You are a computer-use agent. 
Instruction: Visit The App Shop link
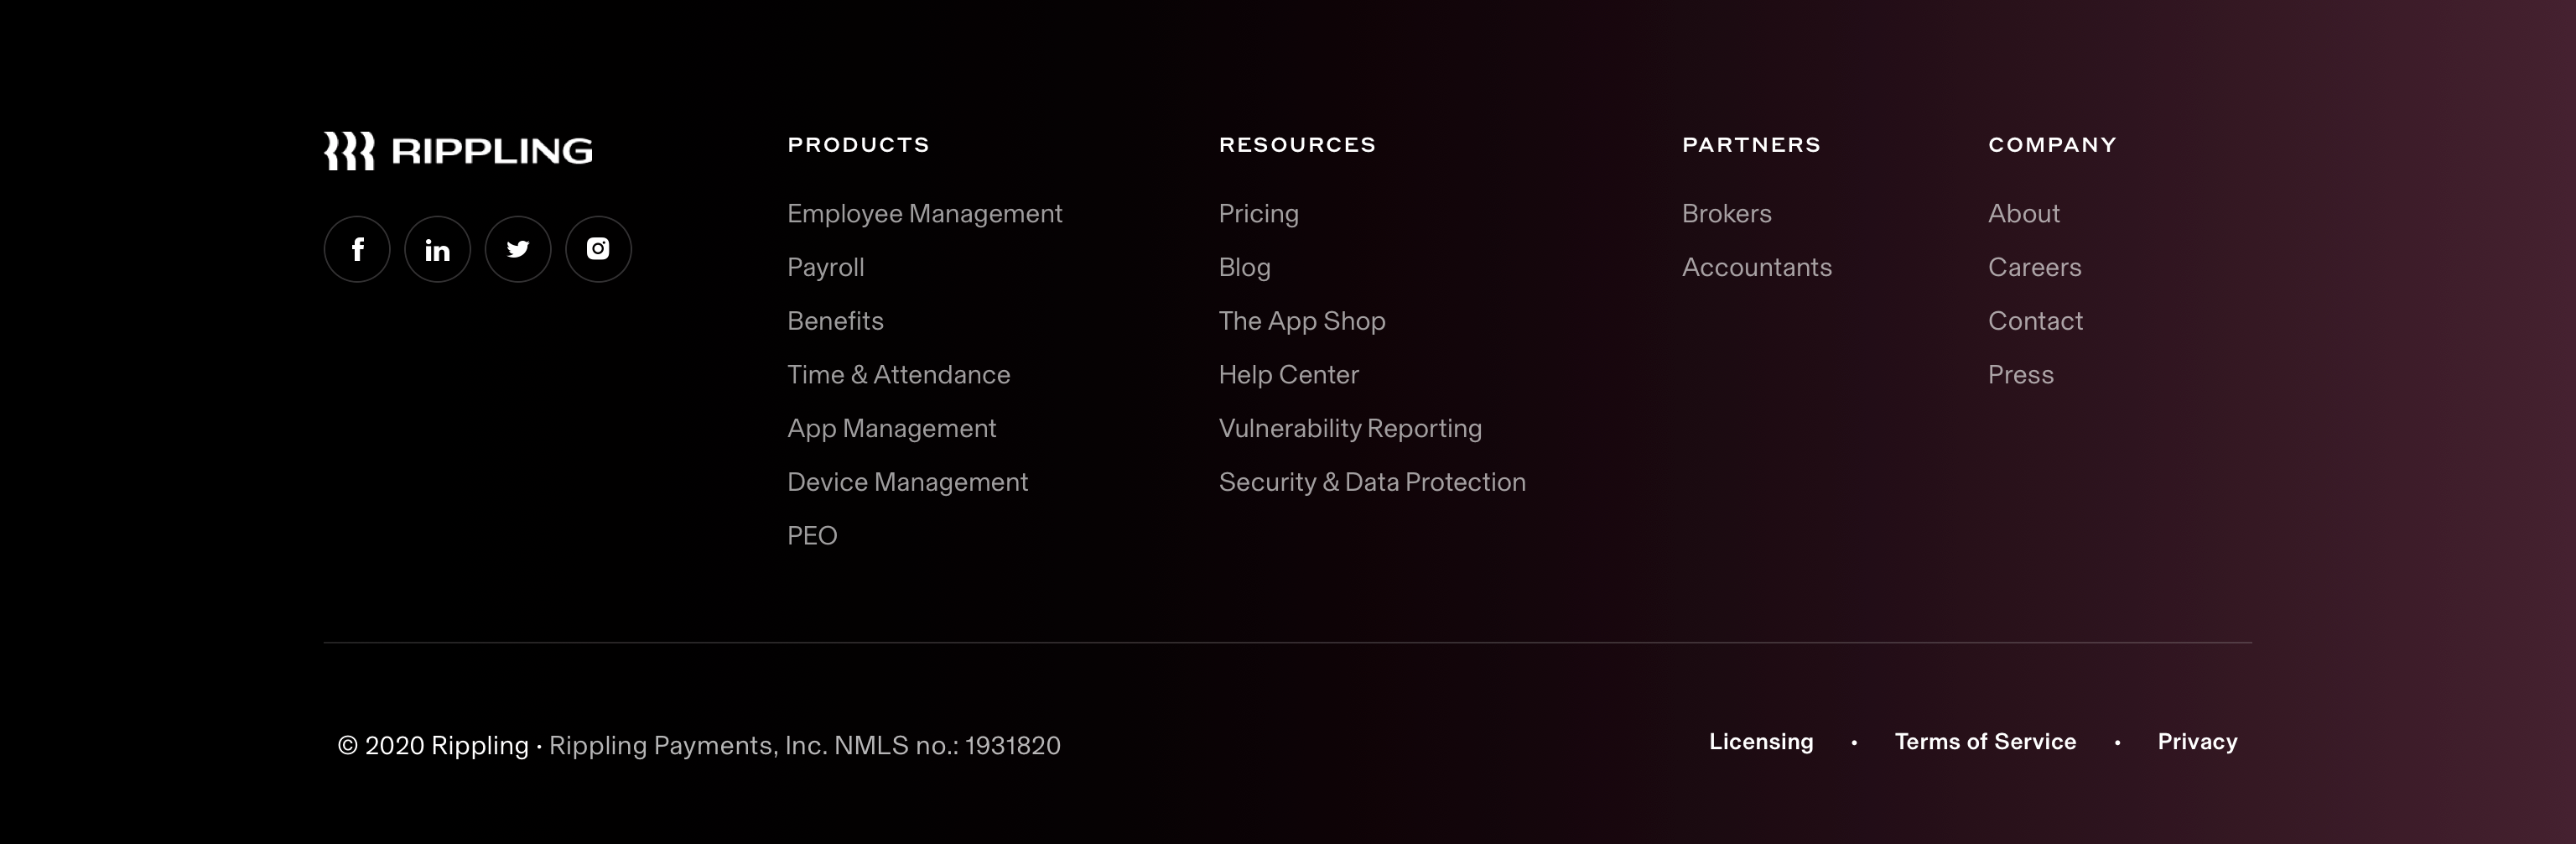click(1301, 321)
